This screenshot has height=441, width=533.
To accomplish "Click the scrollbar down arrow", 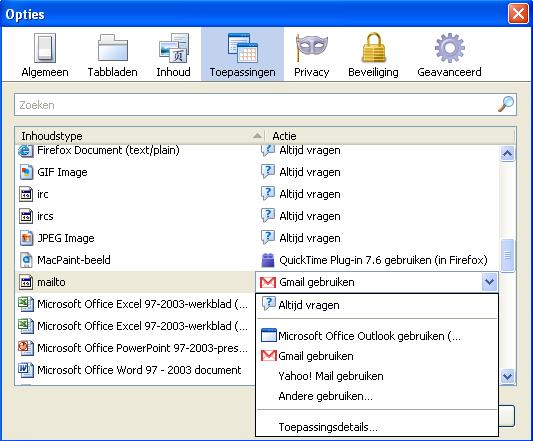I will (x=508, y=376).
